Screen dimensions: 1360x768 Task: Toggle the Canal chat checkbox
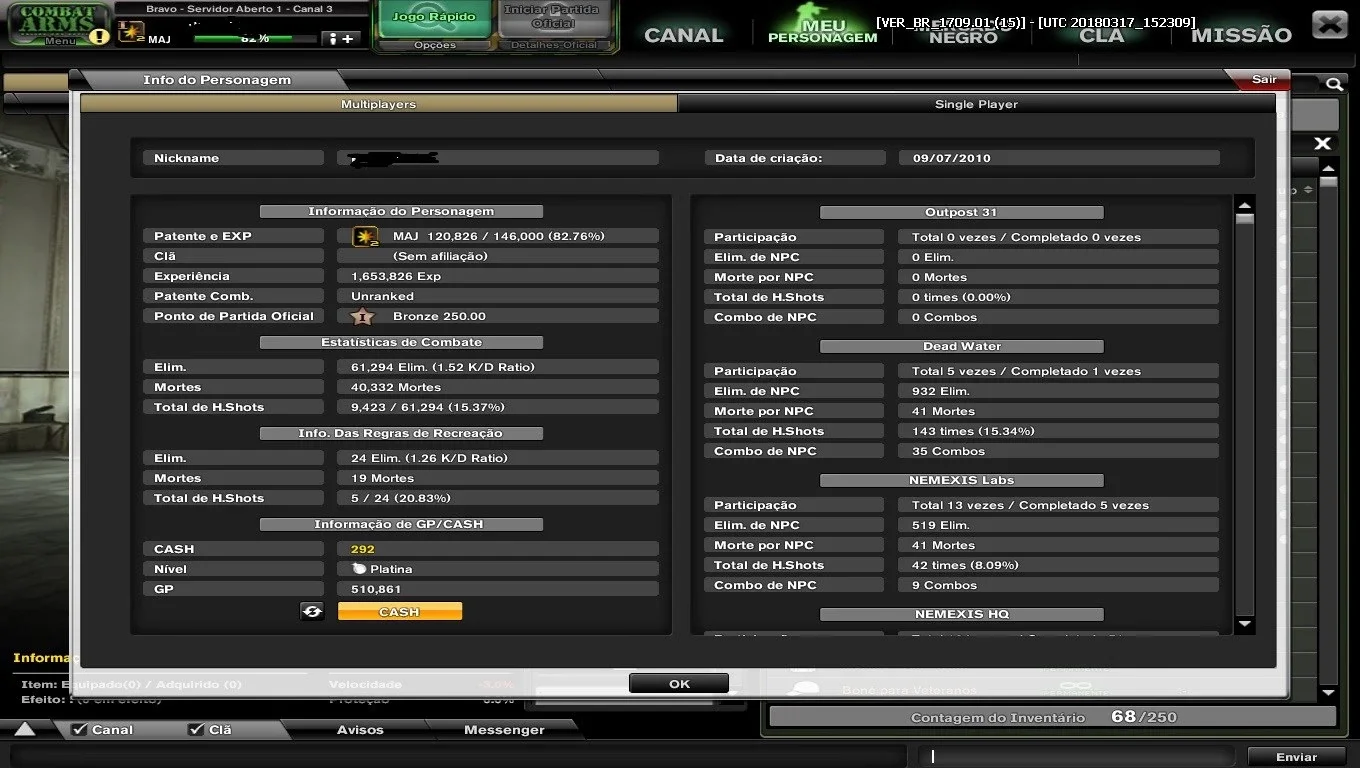pyautogui.click(x=79, y=730)
